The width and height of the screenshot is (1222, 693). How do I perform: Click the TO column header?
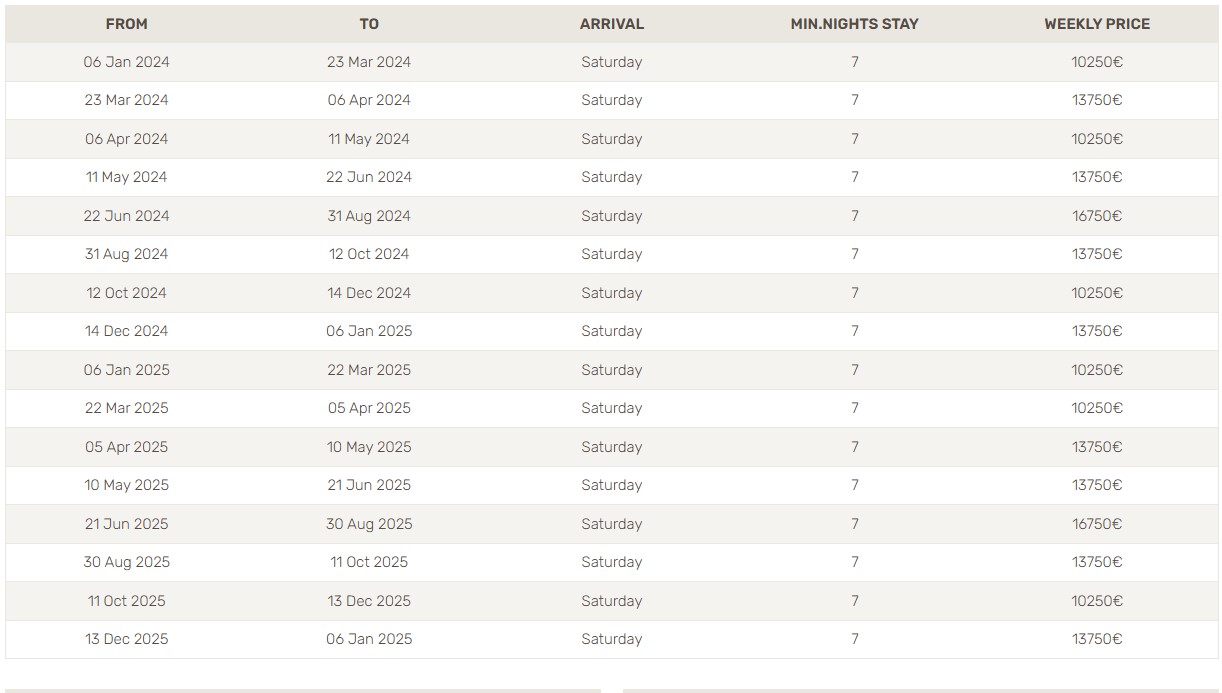point(369,24)
